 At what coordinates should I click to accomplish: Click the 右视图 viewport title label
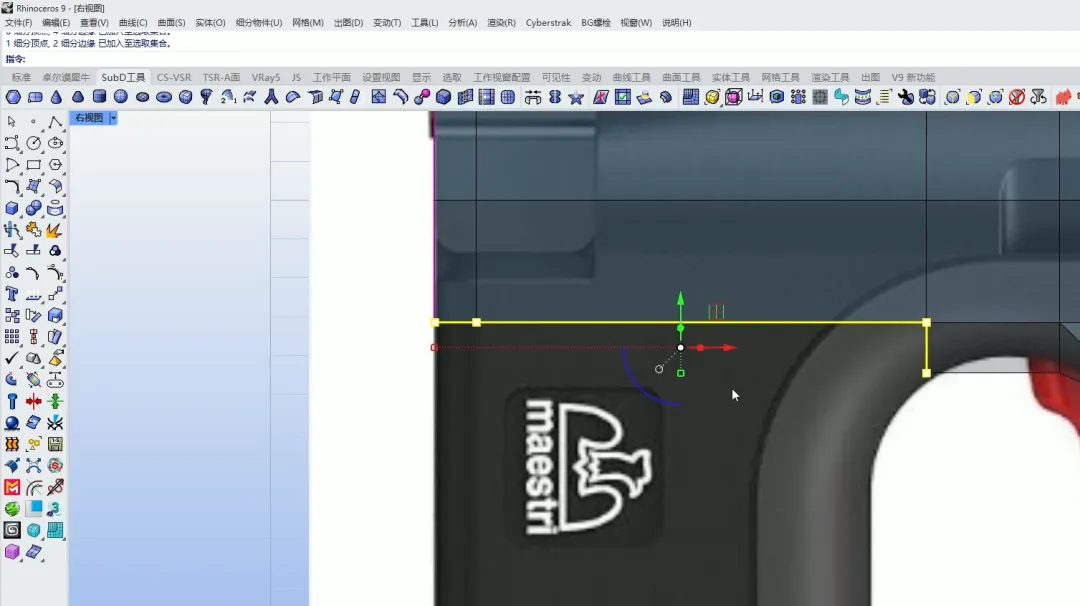click(x=89, y=118)
